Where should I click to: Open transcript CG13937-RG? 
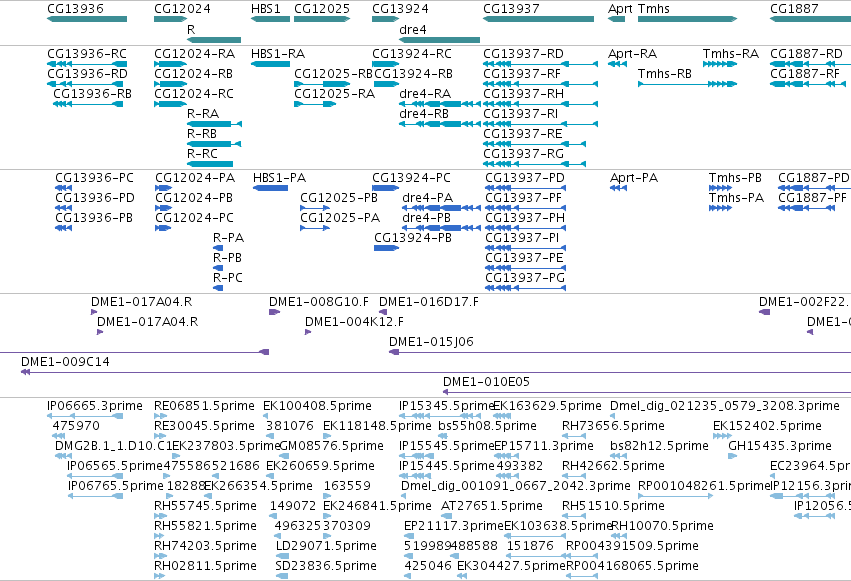pos(523,154)
